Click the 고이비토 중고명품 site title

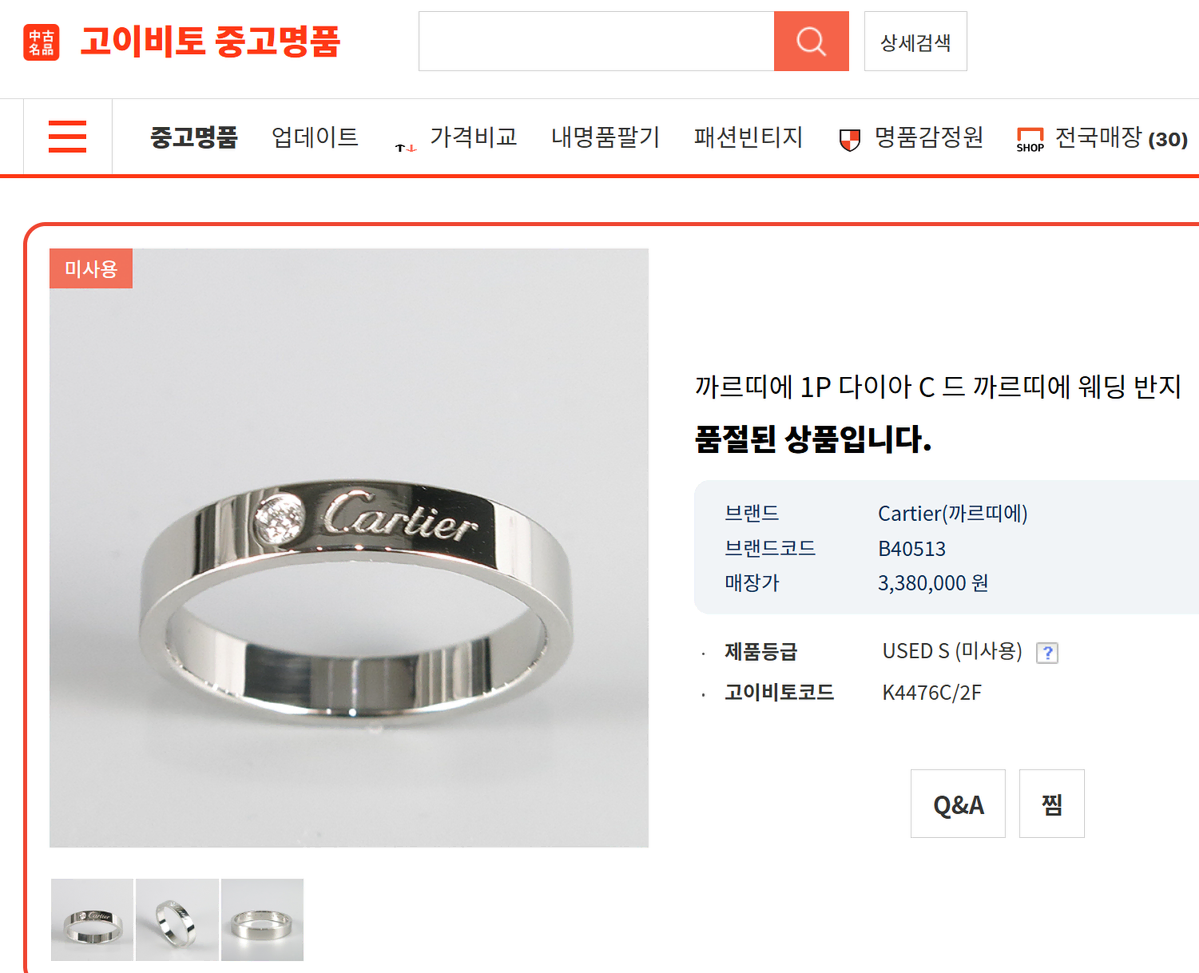coord(210,41)
